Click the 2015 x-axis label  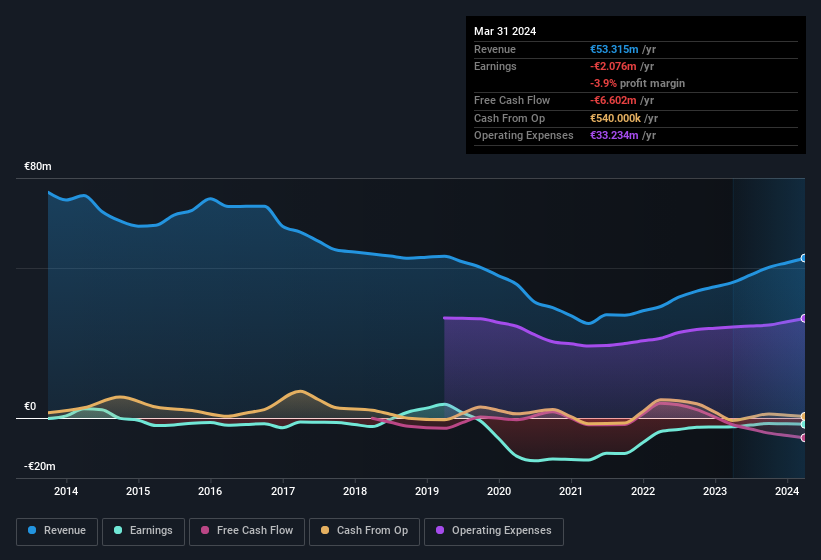(138, 491)
